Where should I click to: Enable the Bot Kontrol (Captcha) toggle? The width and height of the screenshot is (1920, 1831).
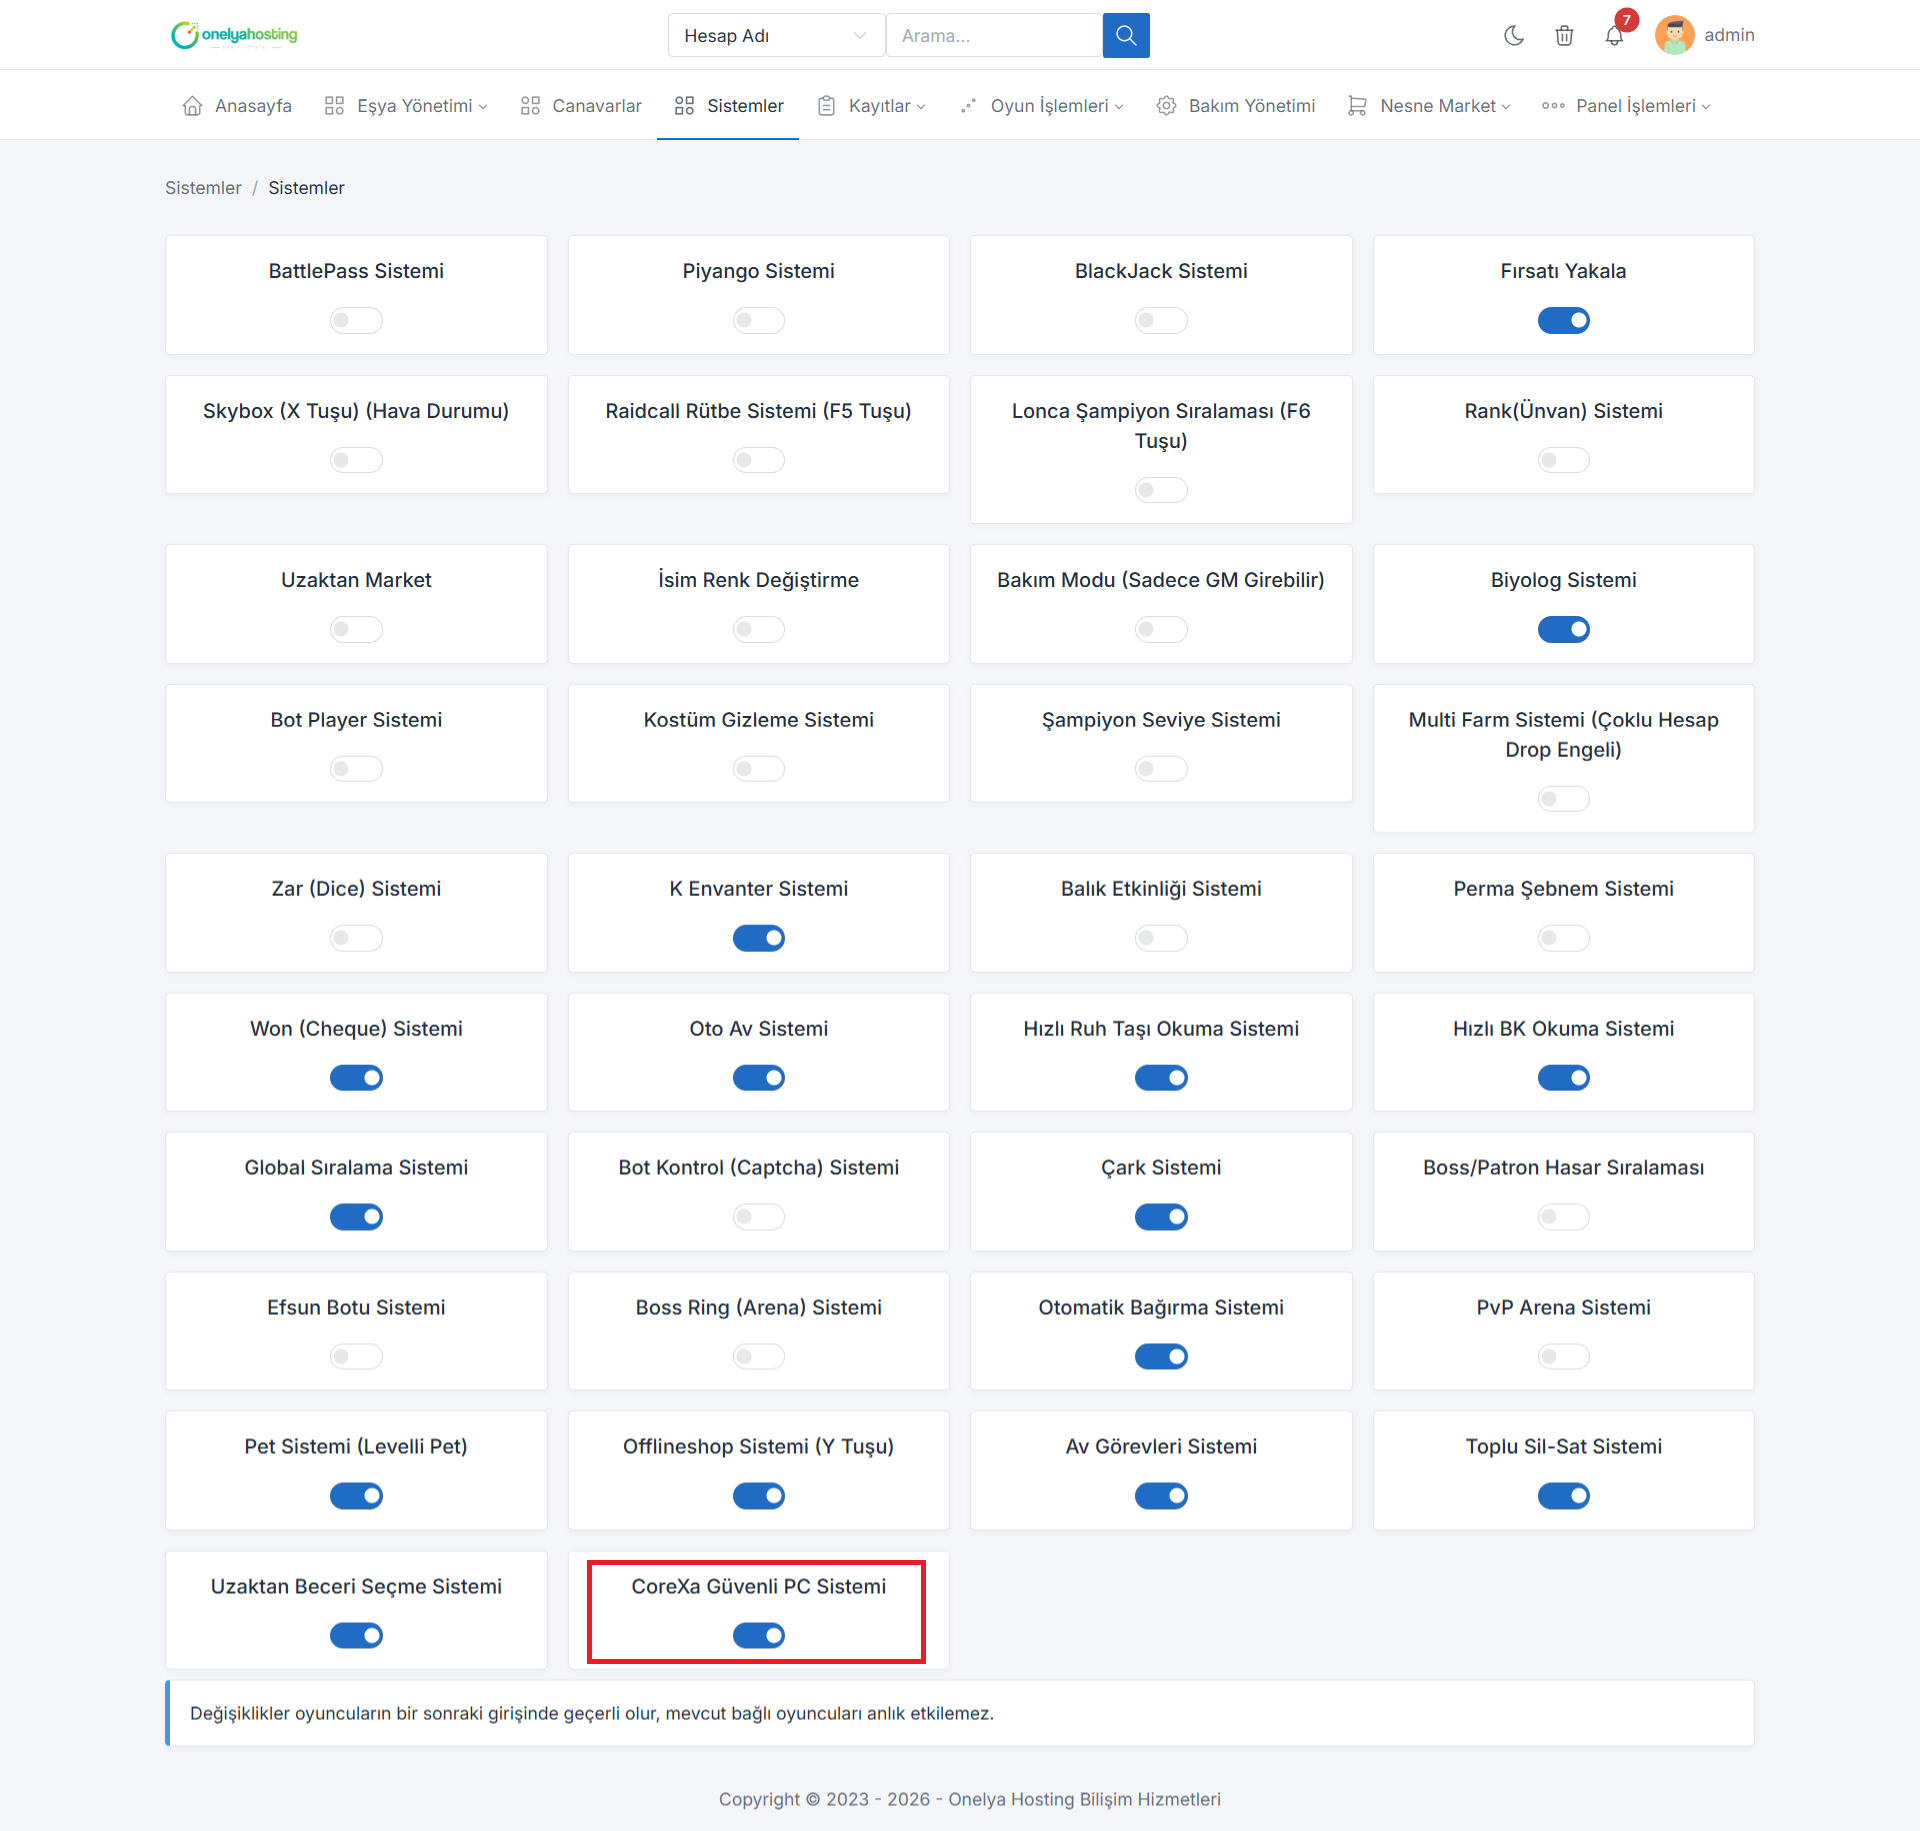tap(758, 1217)
